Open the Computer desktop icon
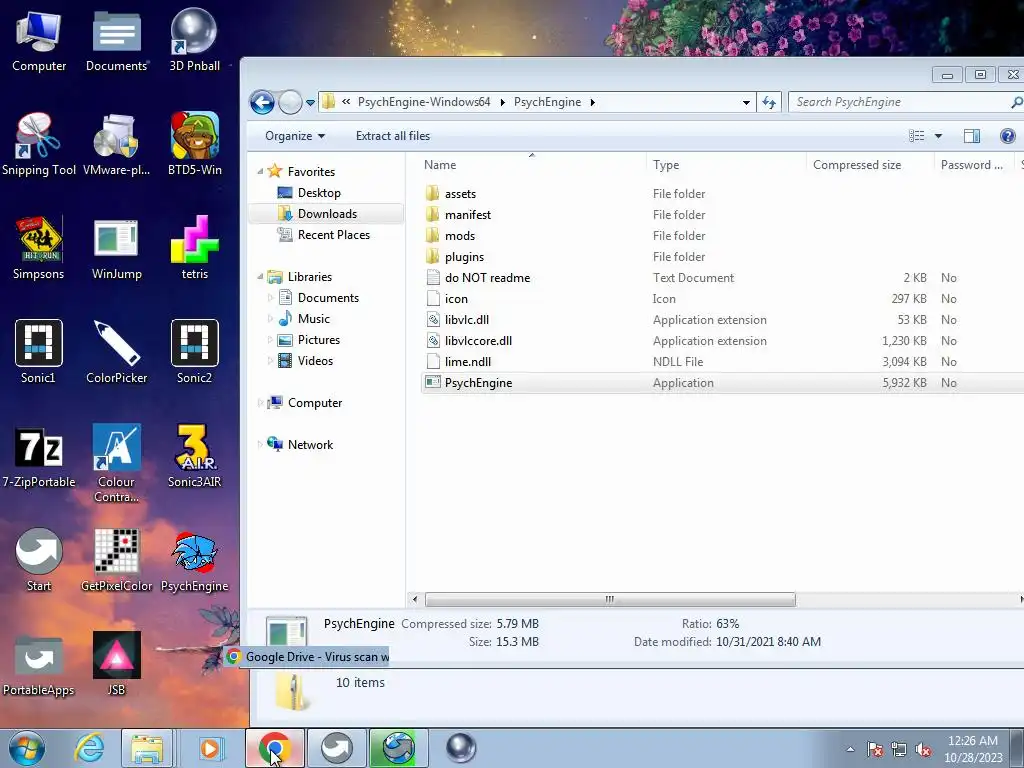This screenshot has width=1024, height=768. pyautogui.click(x=39, y=41)
